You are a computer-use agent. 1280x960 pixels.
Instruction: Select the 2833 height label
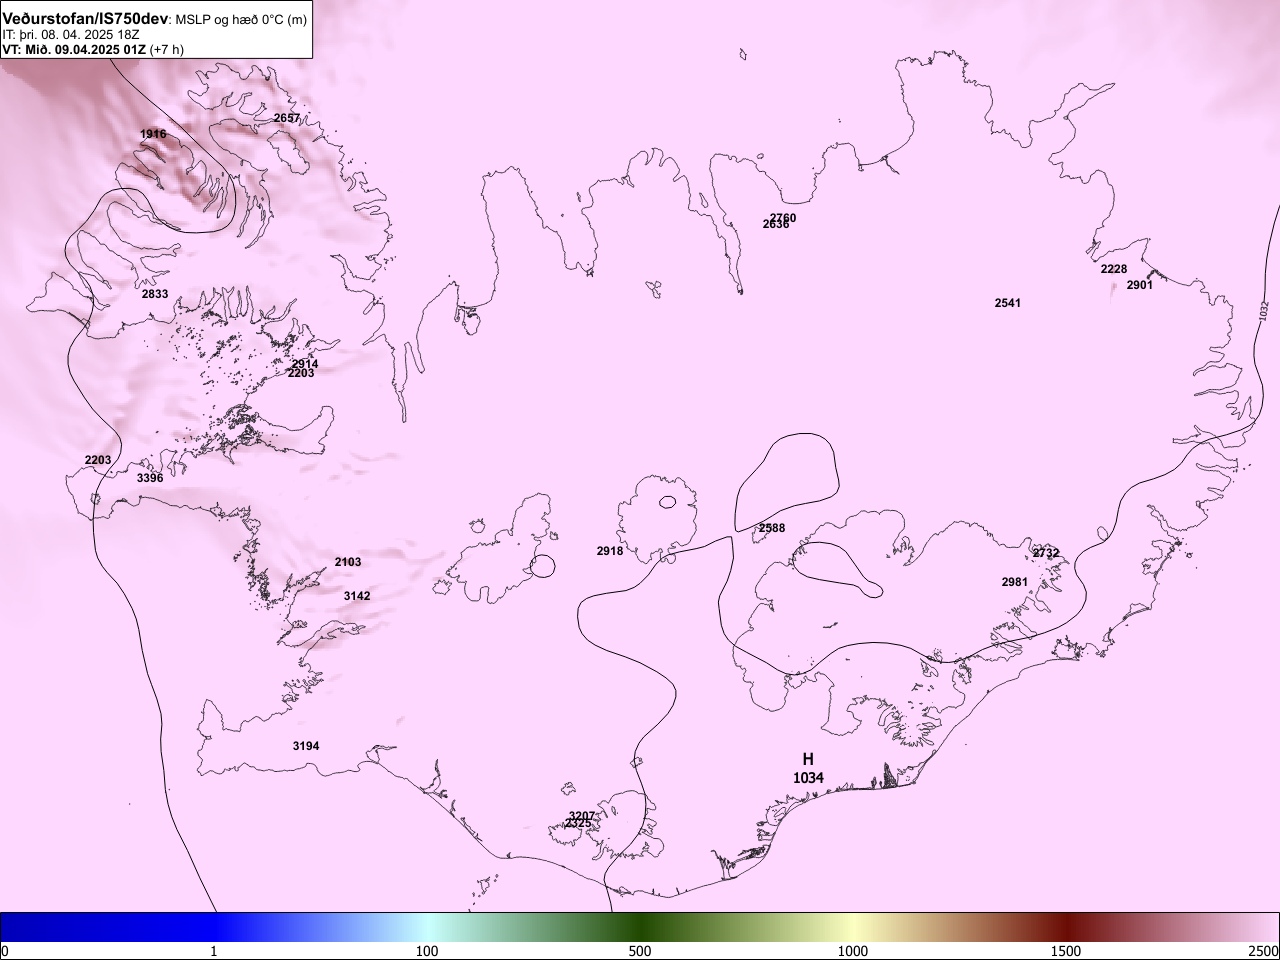[x=155, y=294]
